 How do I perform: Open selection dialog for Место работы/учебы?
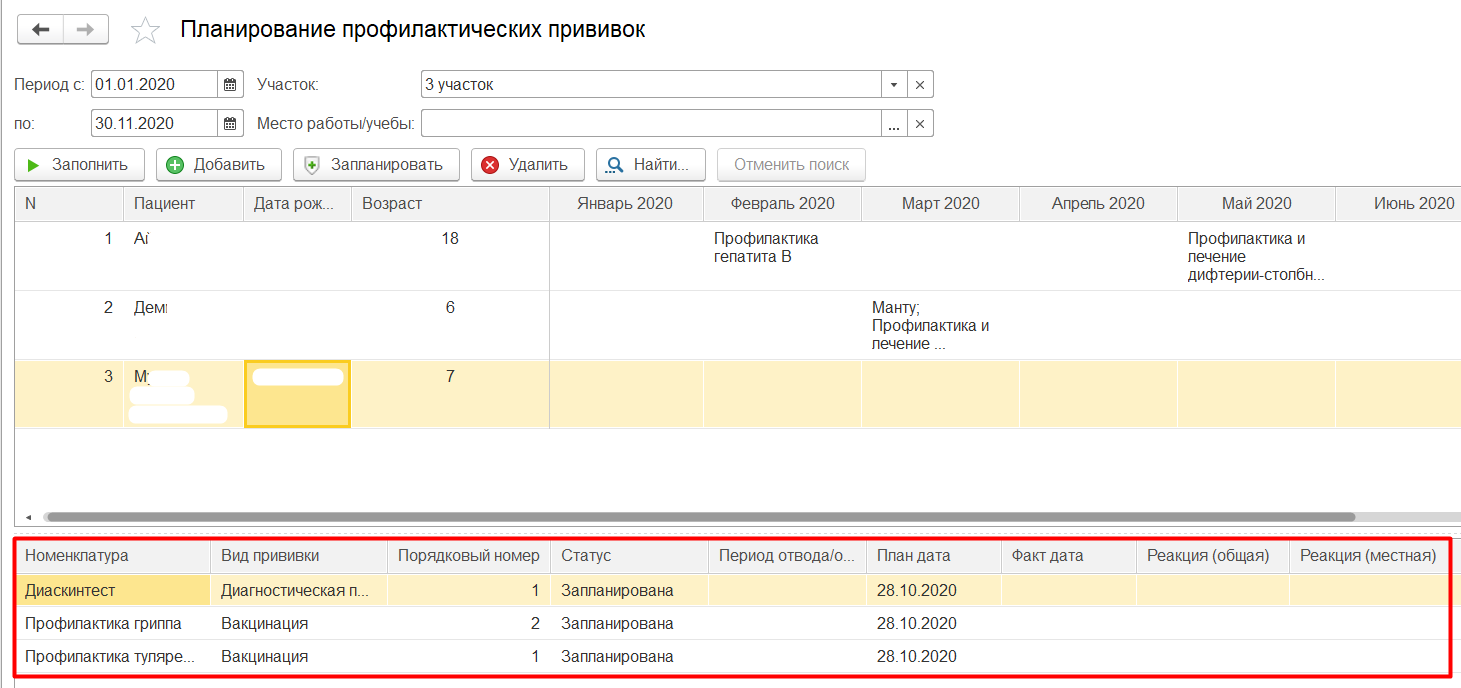coord(893,124)
